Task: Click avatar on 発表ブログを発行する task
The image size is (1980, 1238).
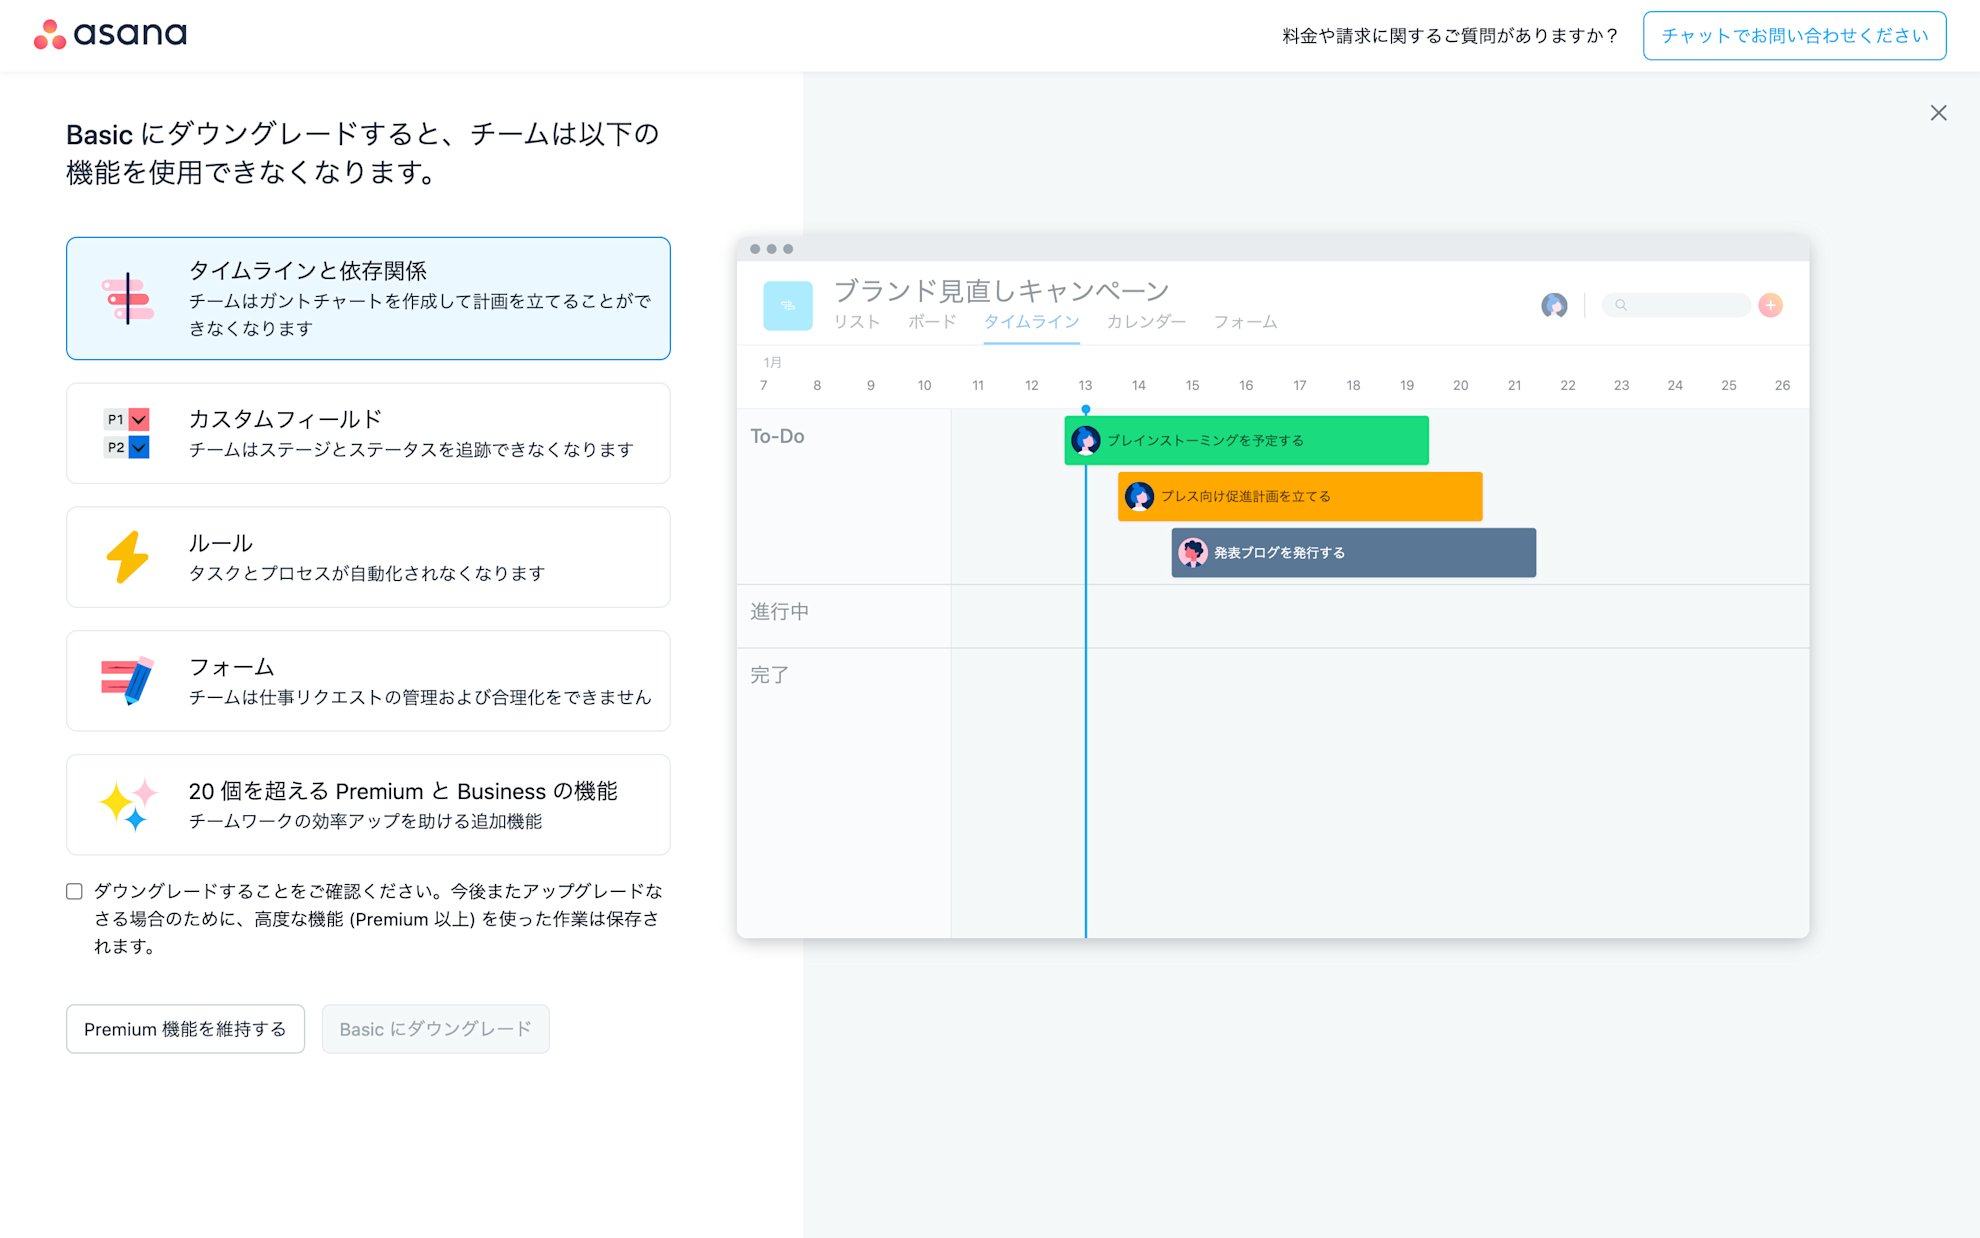Action: pyautogui.click(x=1193, y=552)
